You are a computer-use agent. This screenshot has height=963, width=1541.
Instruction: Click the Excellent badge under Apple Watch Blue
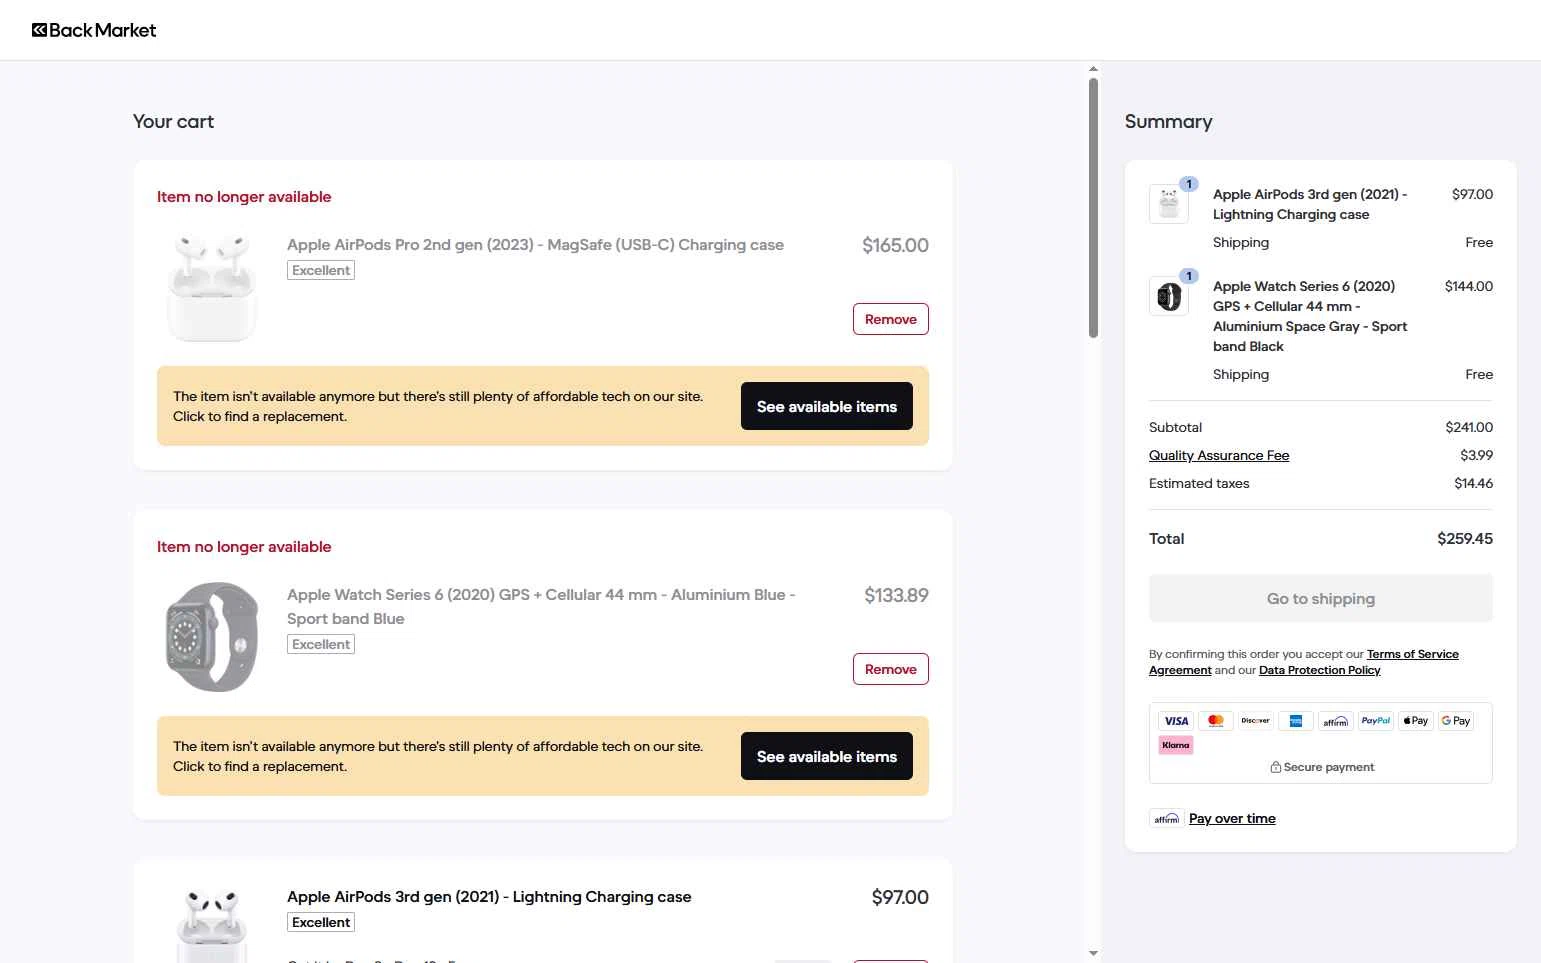click(321, 644)
